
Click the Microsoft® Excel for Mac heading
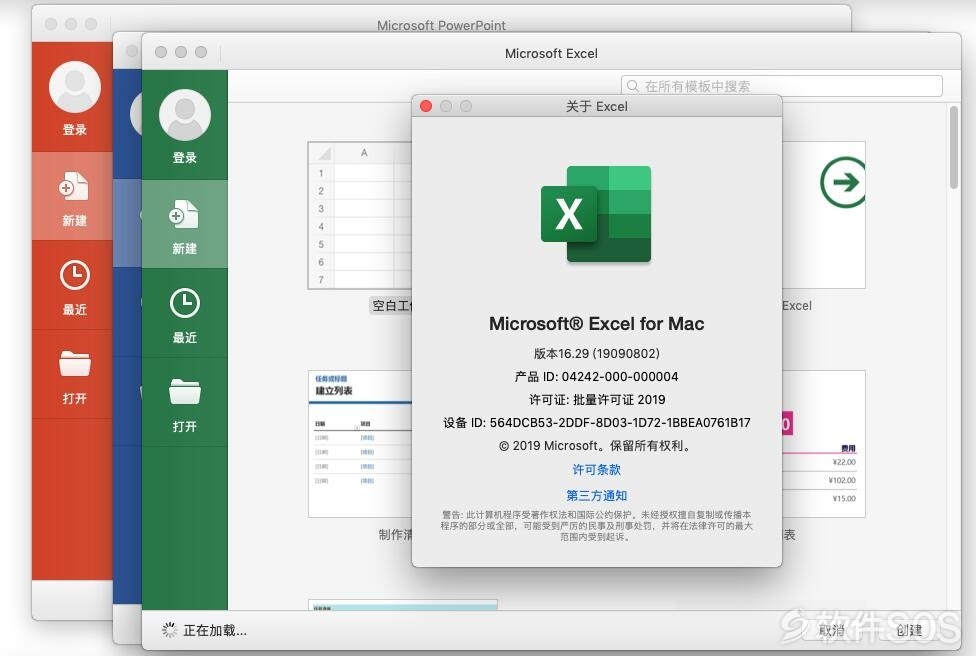click(x=596, y=324)
